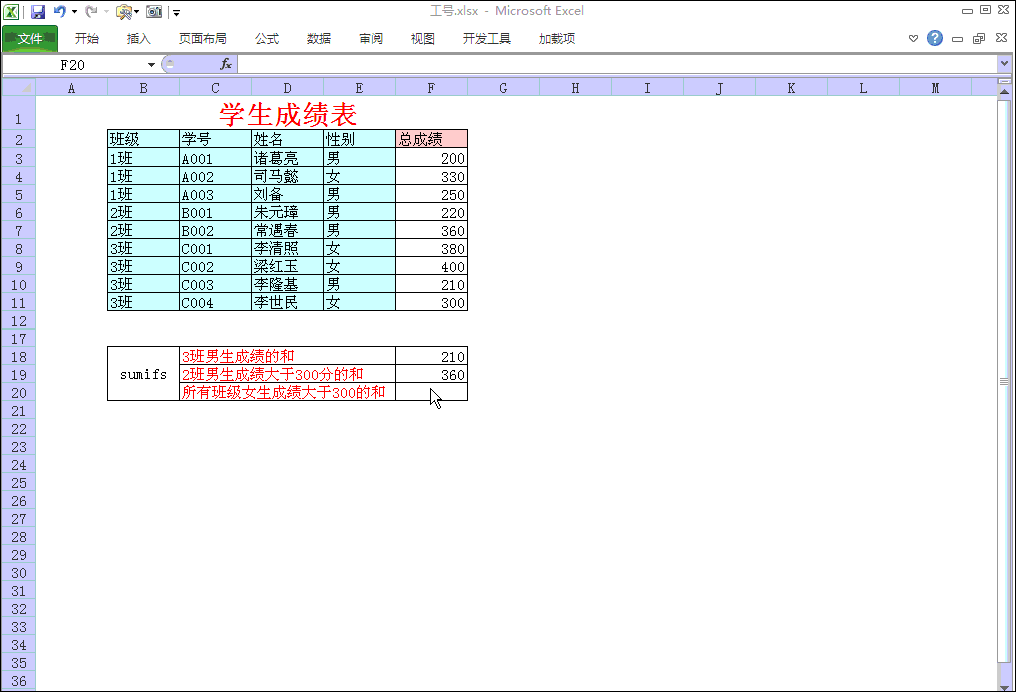The image size is (1016, 692).
Task: Select the 姓名 header cell
Action: [x=287, y=139]
